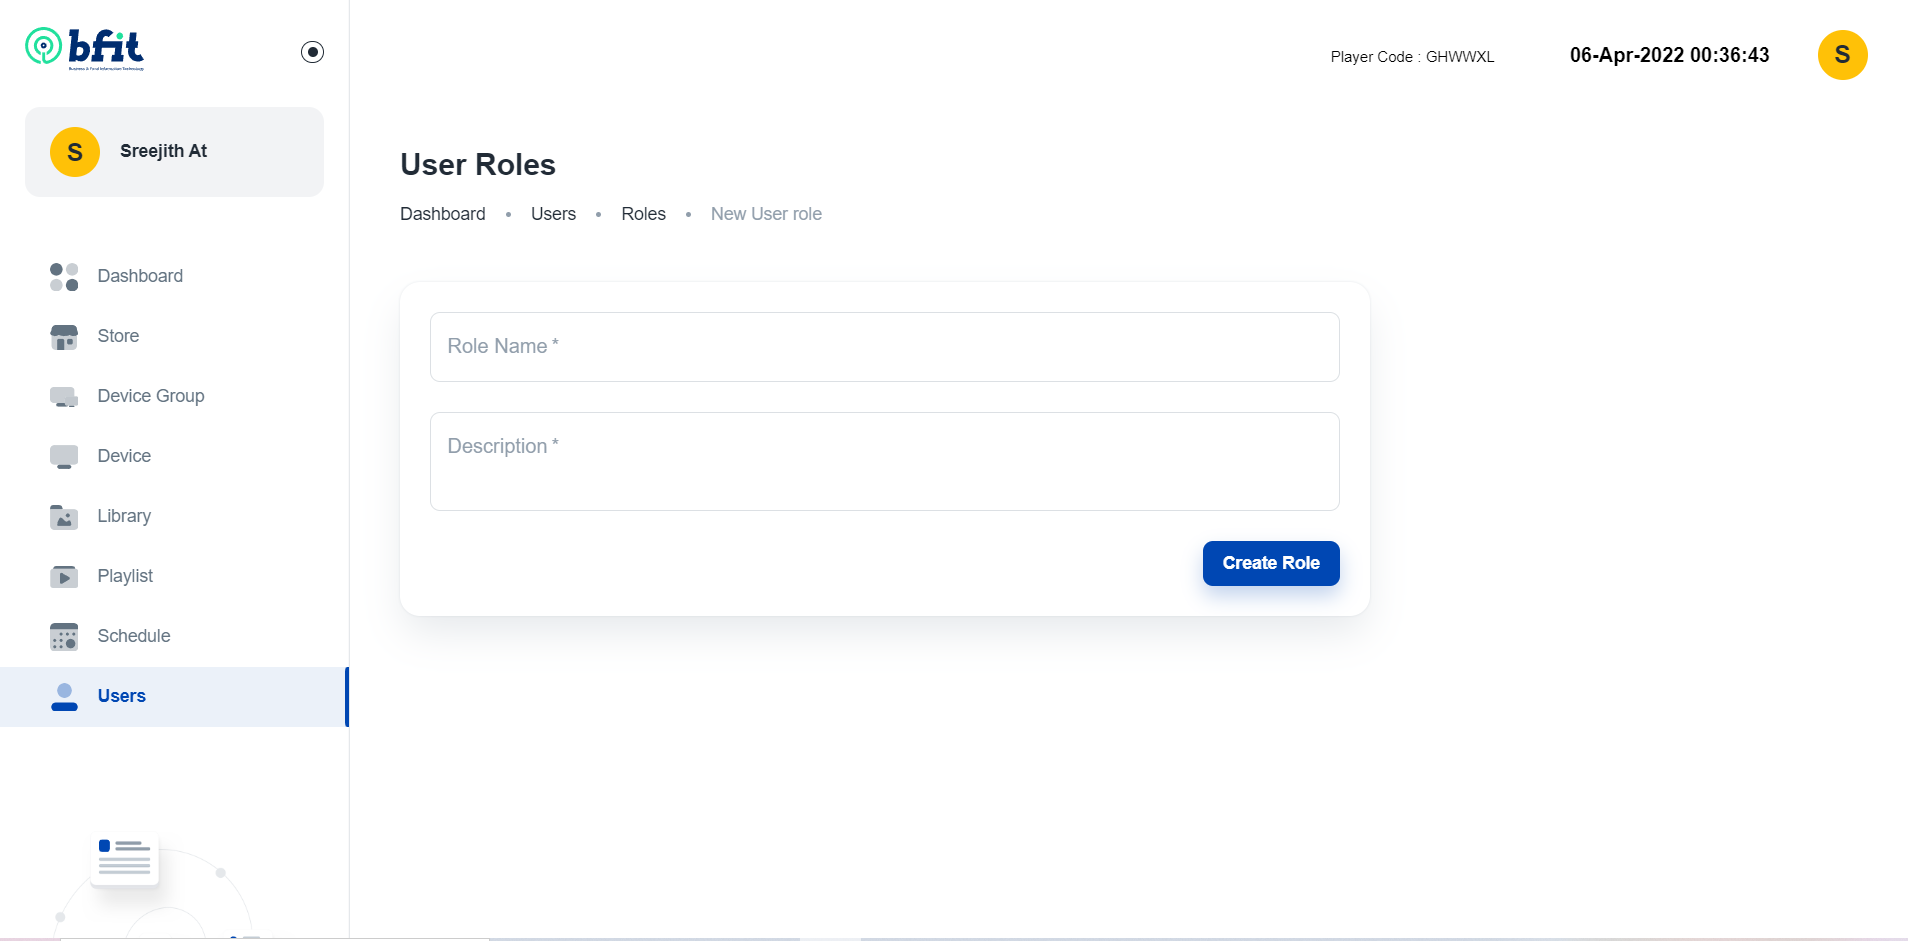Click the Player Code GHWWXL text
The image size is (1908, 941).
pyautogui.click(x=1412, y=57)
